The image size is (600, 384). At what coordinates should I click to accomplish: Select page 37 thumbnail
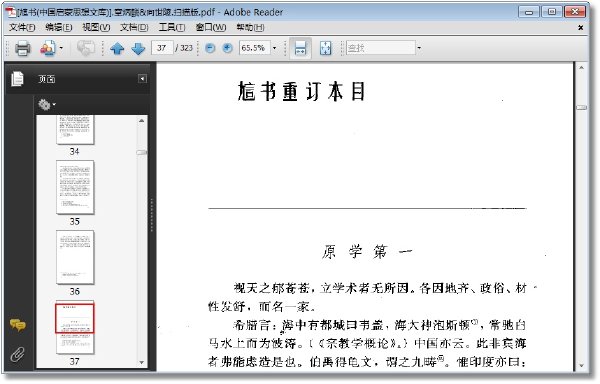click(75, 327)
